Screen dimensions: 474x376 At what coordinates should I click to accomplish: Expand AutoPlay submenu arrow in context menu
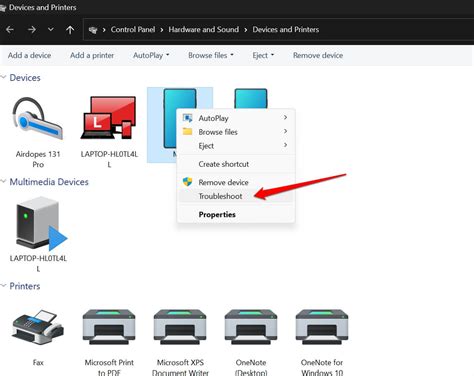coord(285,117)
